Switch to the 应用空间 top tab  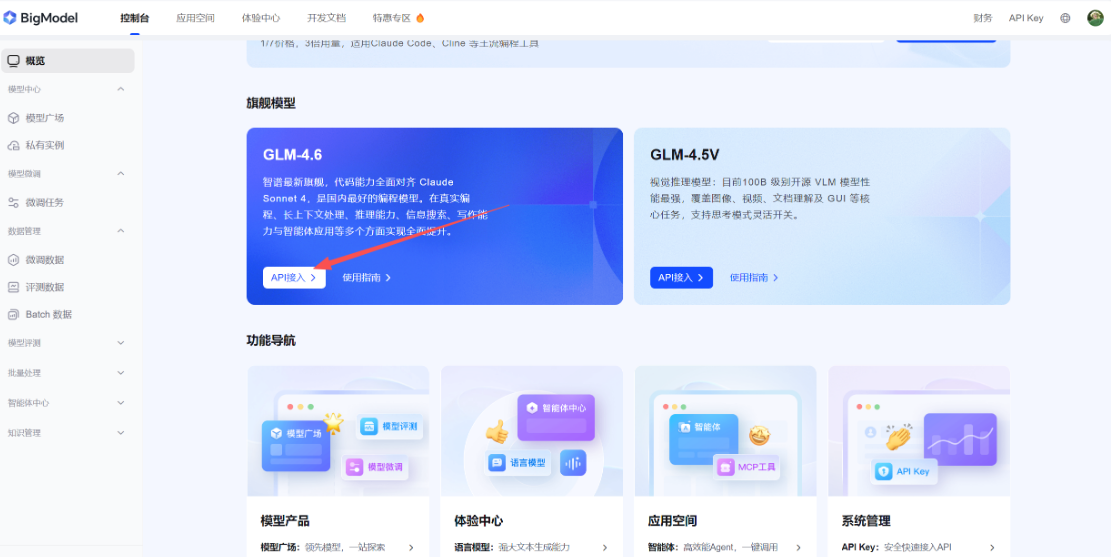(195, 18)
